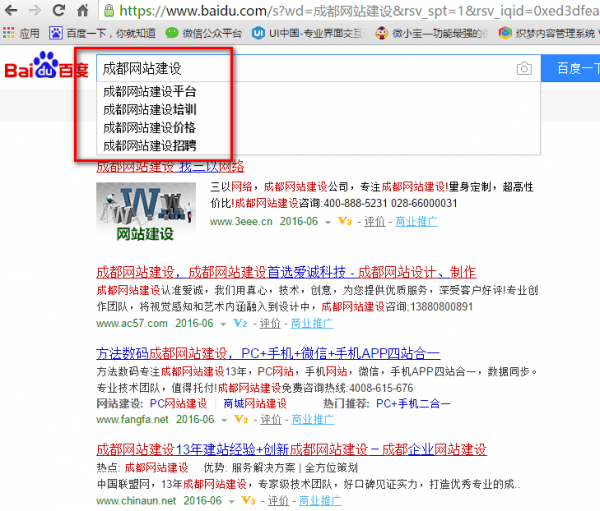
Task: Expand dropdown arrow beside www.chinaun.net date
Action: [231, 501]
